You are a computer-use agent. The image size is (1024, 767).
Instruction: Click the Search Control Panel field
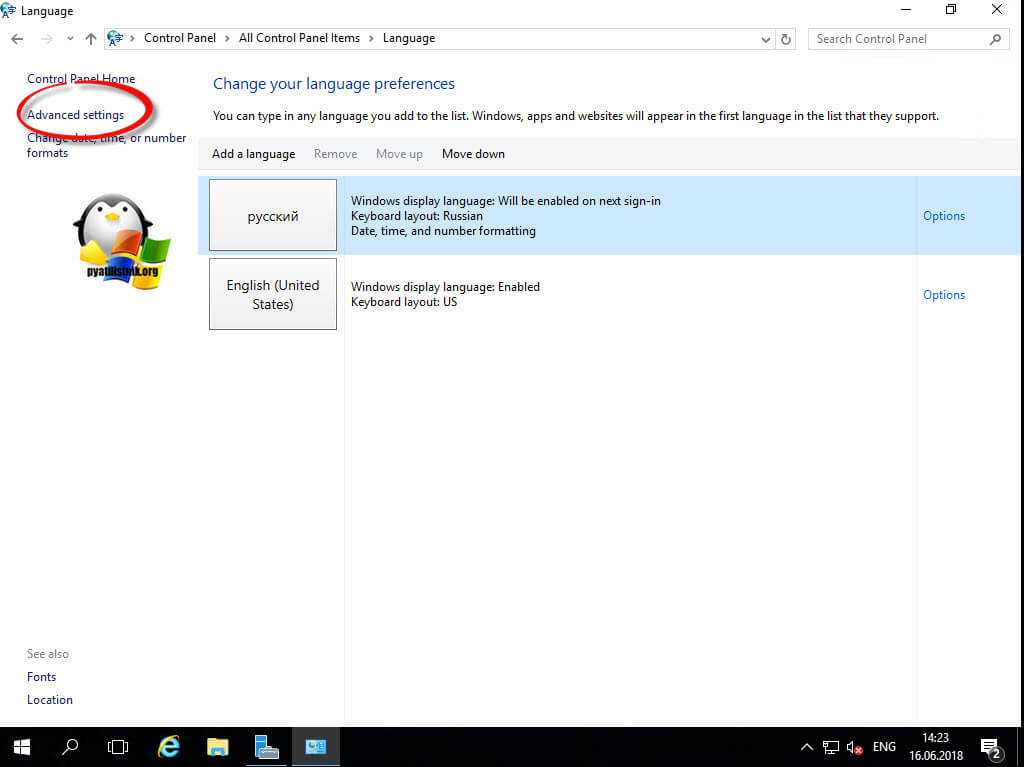click(x=898, y=39)
